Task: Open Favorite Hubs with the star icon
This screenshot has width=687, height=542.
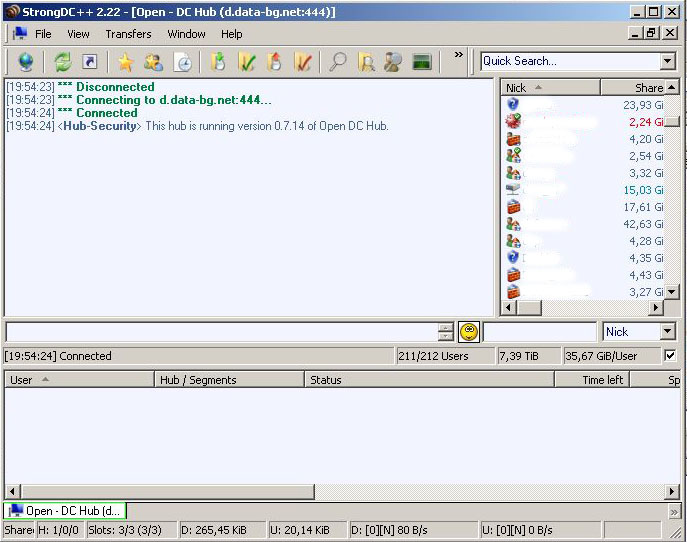Action: click(125, 61)
